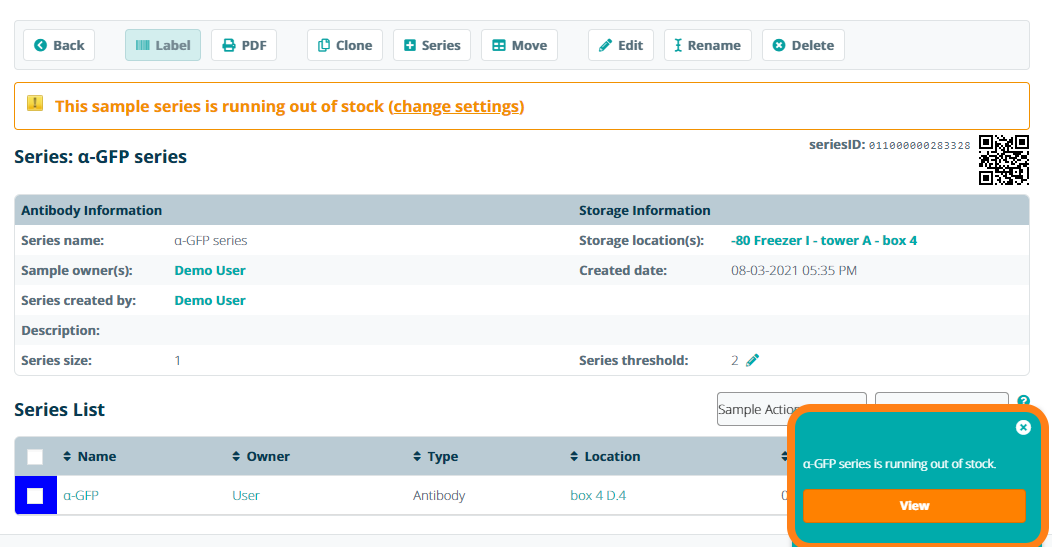Print a barcode Label for the series
The image size is (1052, 547).
coord(163,45)
